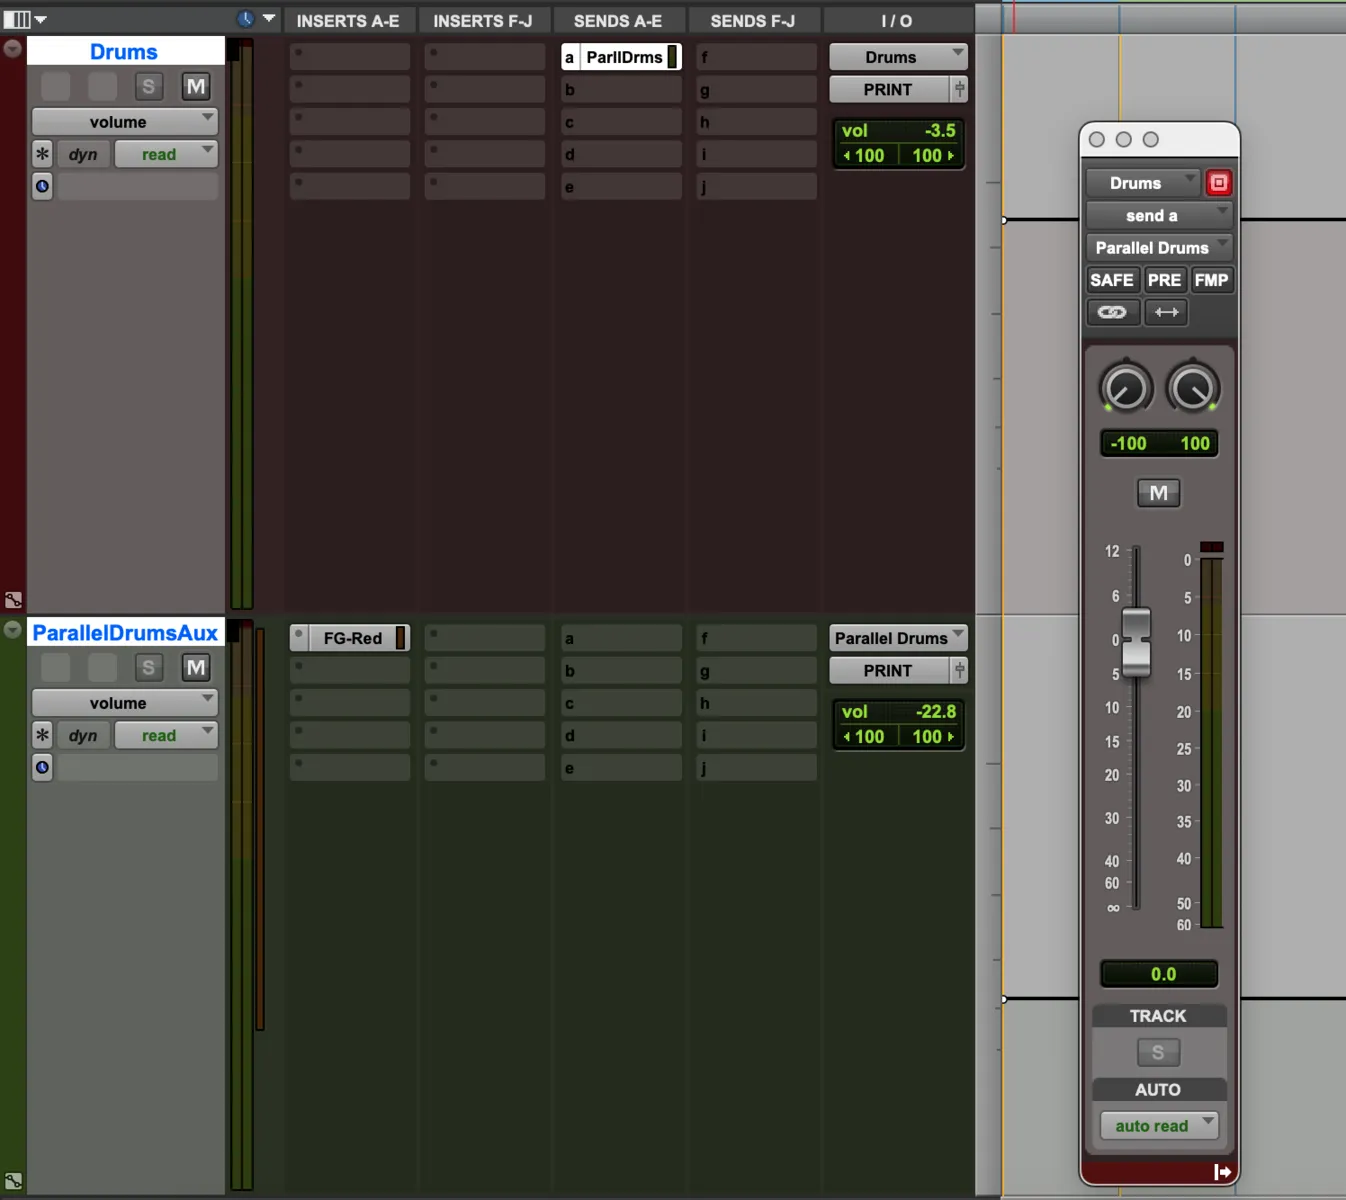Mute the Drums track
Screen dimensions: 1346x1200
coord(196,86)
